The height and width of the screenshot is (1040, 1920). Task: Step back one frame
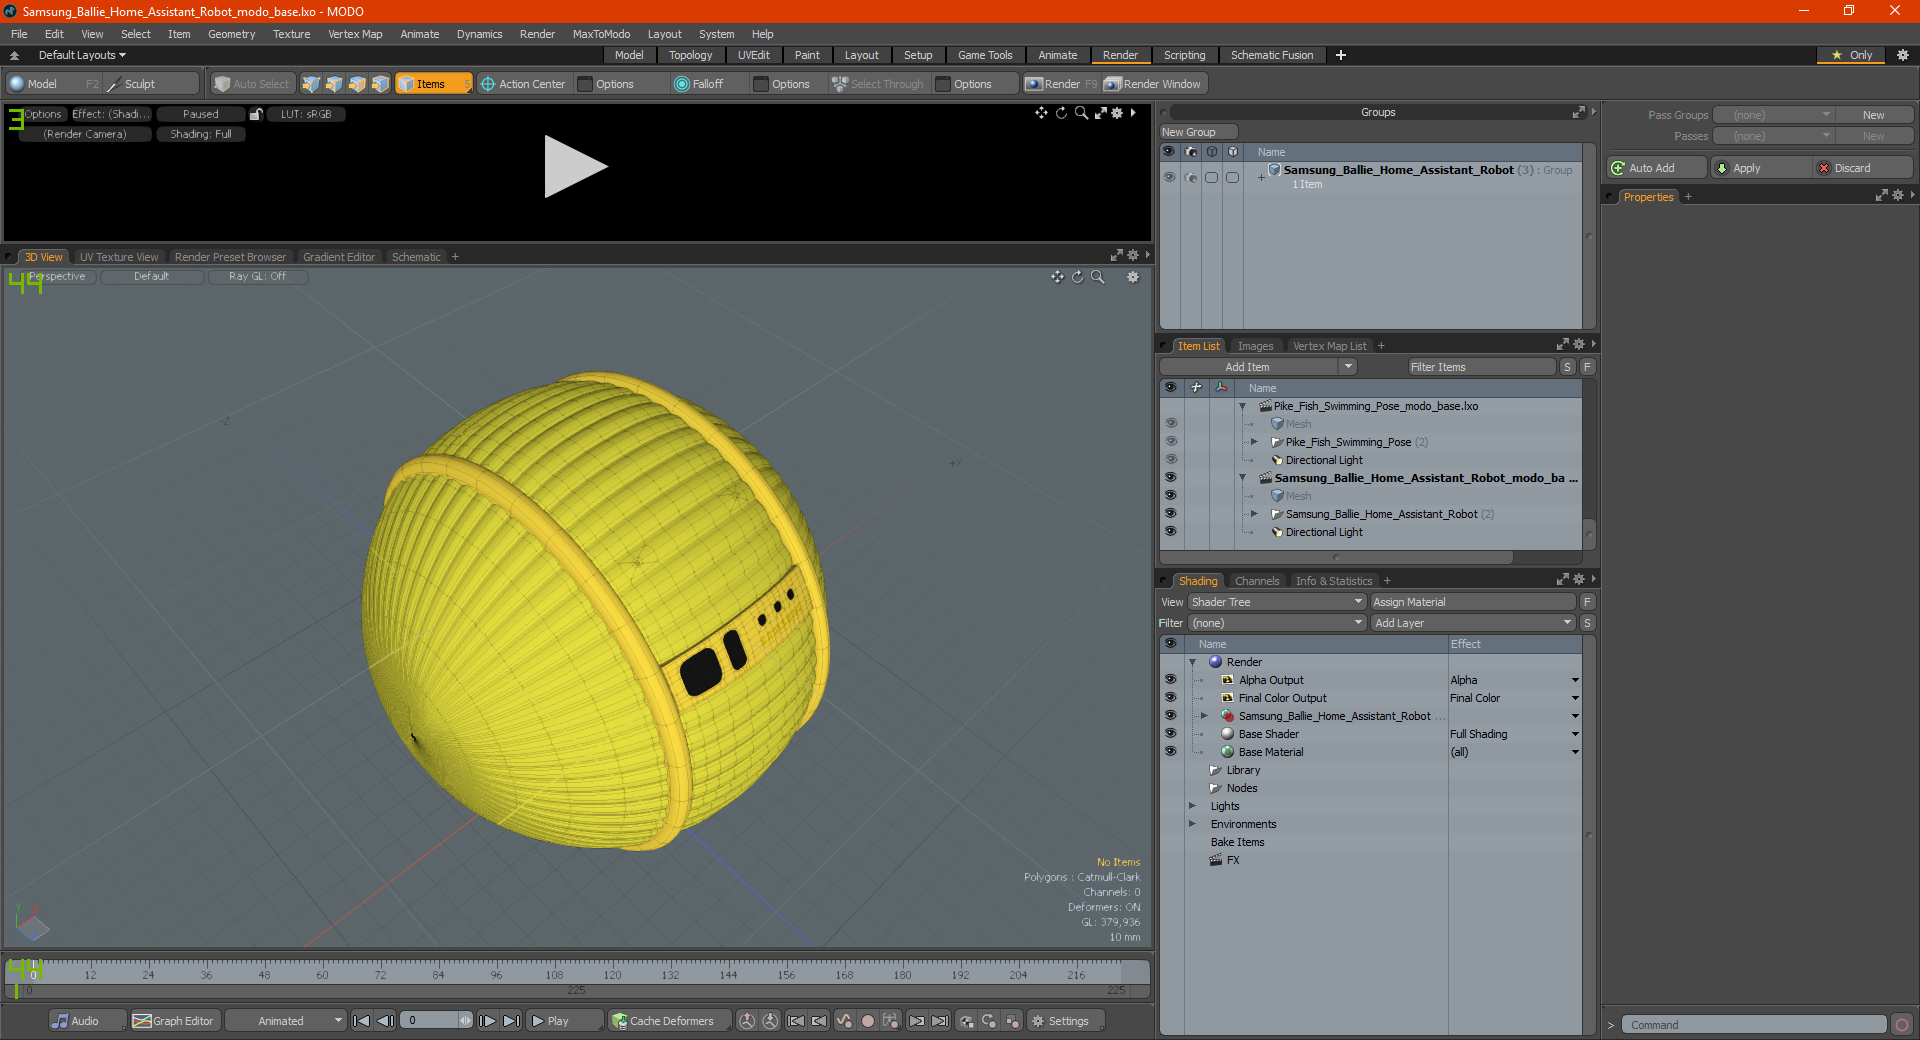tap(385, 1021)
